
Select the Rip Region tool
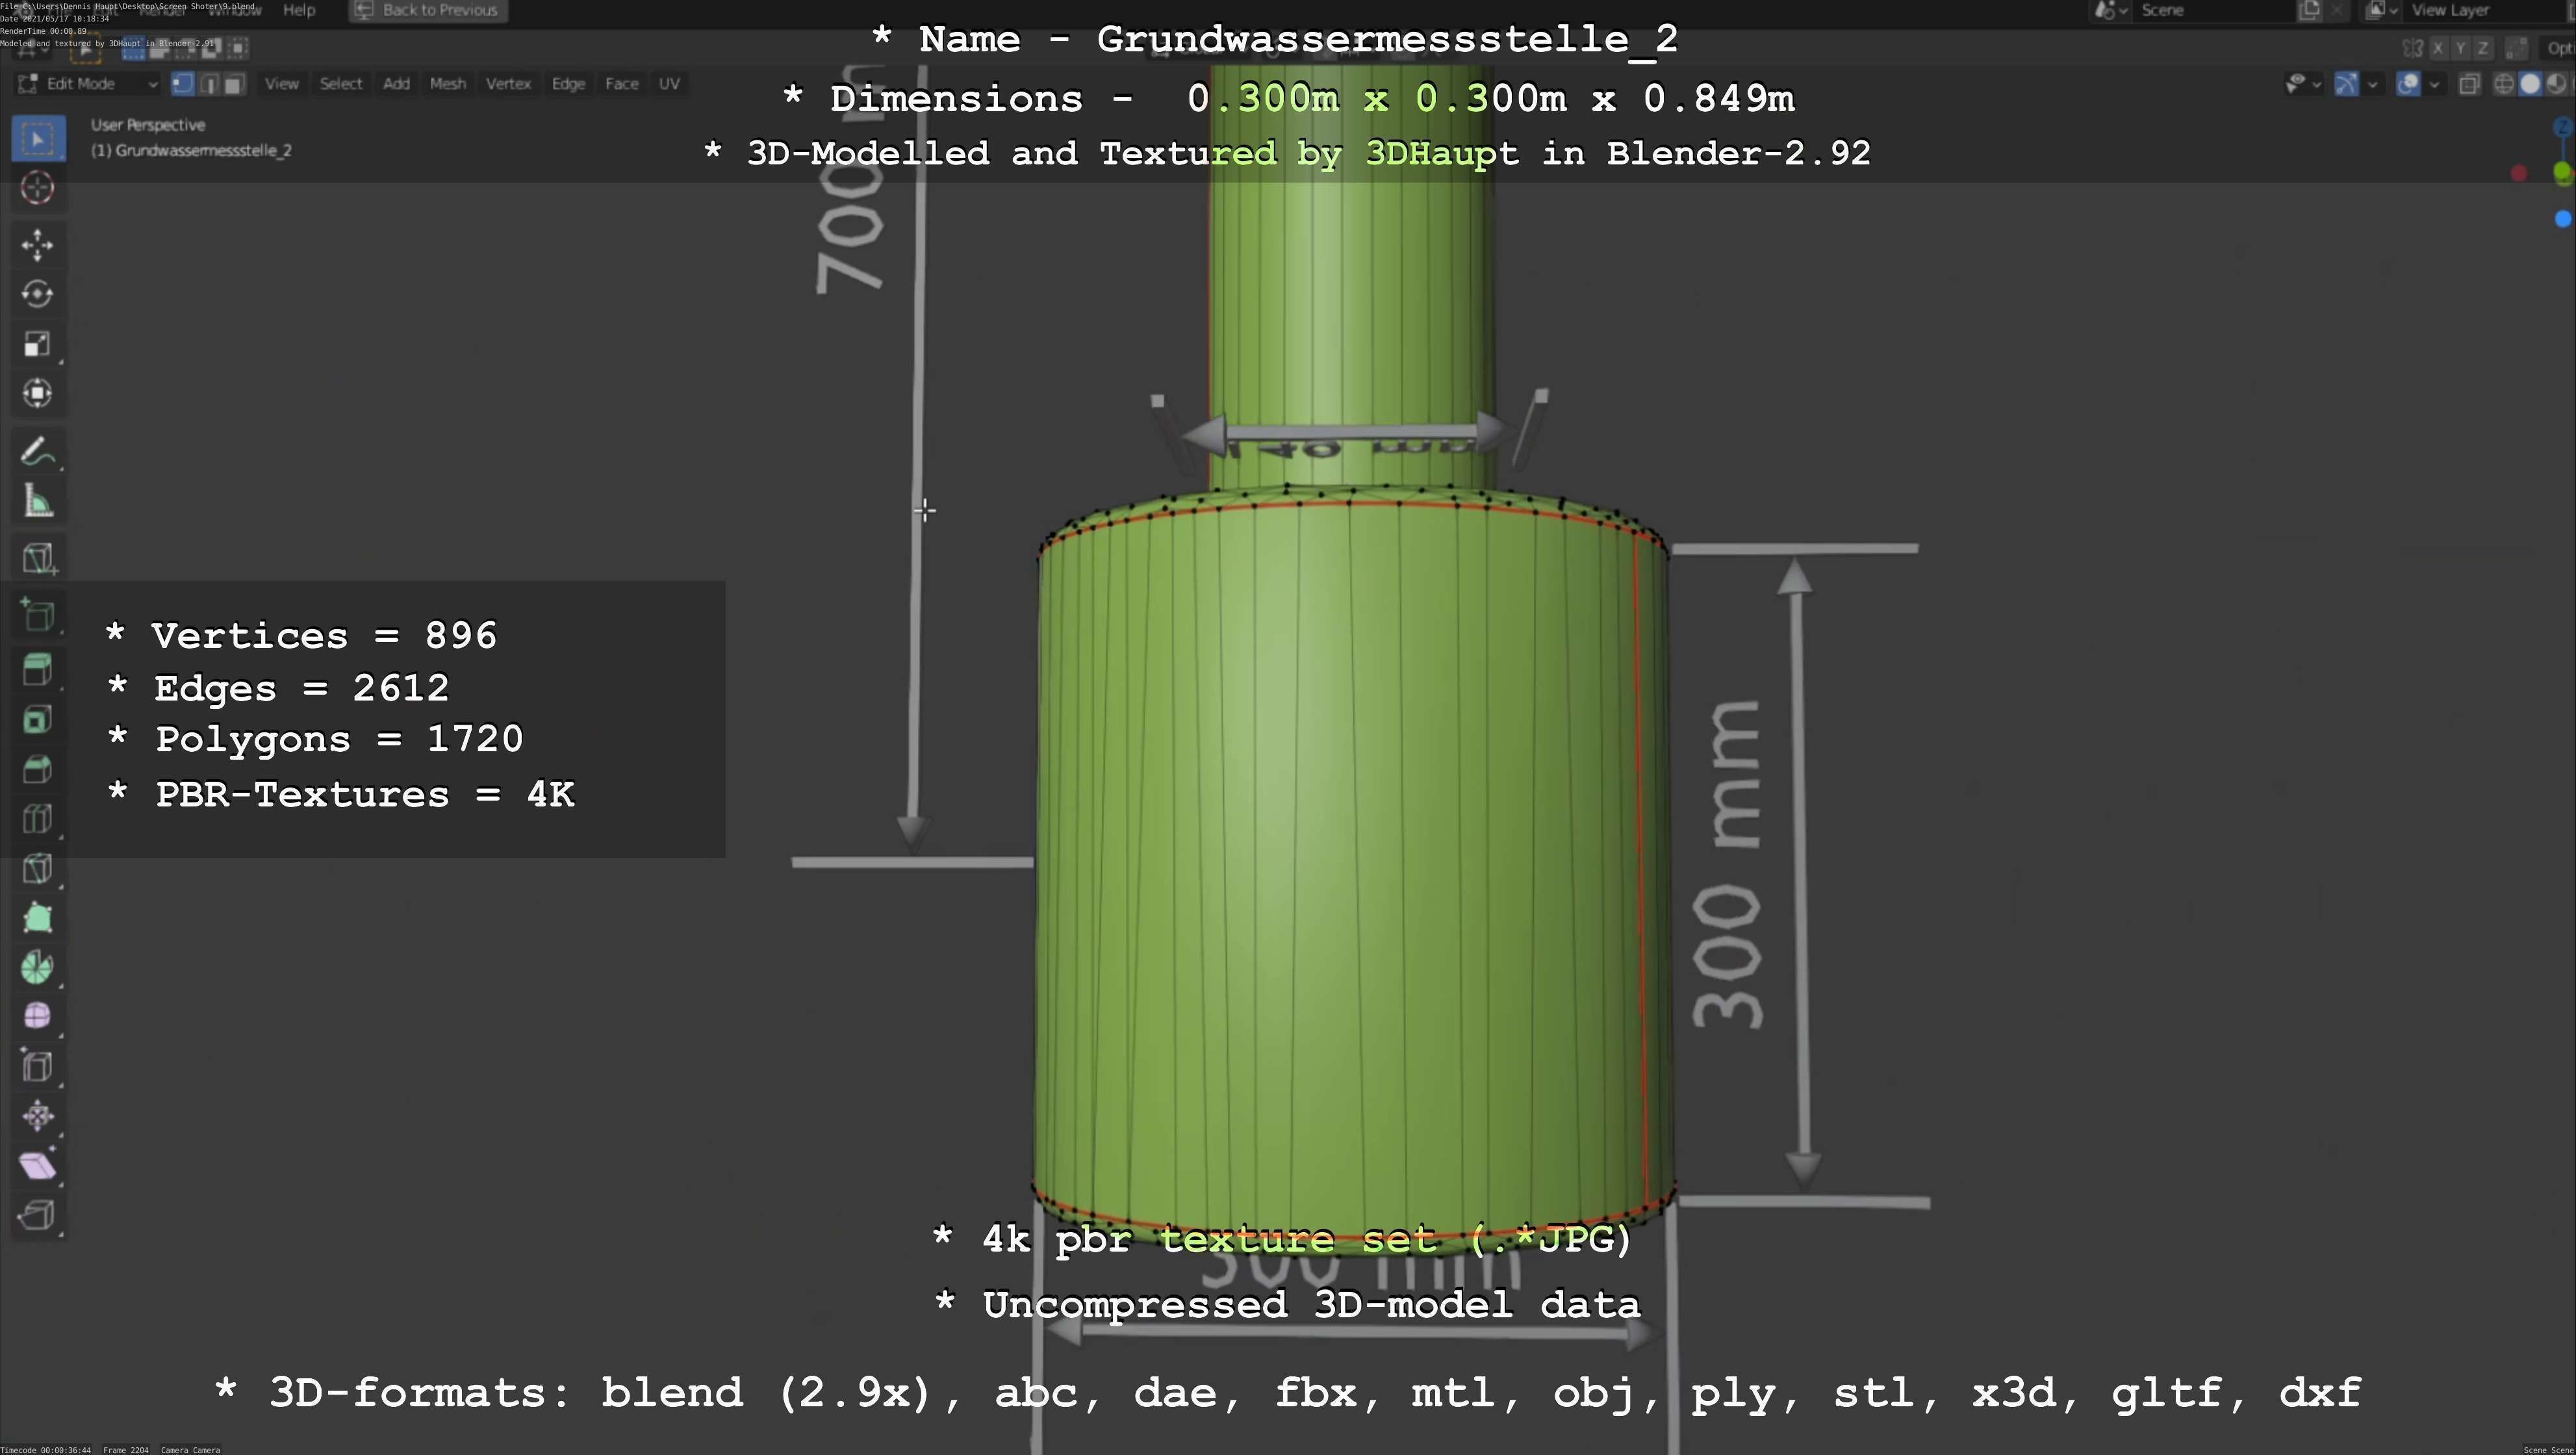(x=38, y=1215)
